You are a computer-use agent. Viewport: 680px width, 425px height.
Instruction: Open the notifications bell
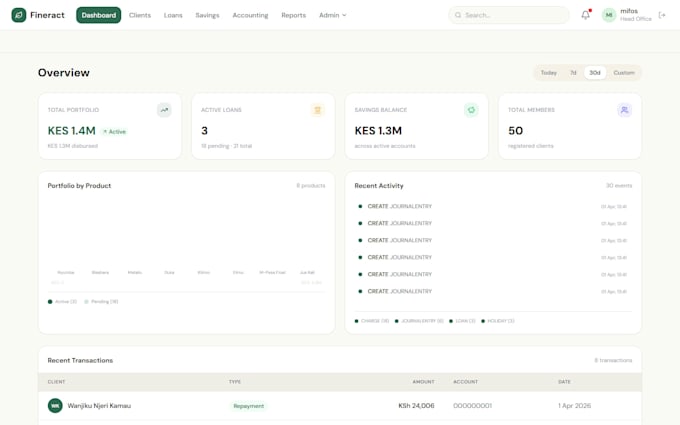(585, 15)
